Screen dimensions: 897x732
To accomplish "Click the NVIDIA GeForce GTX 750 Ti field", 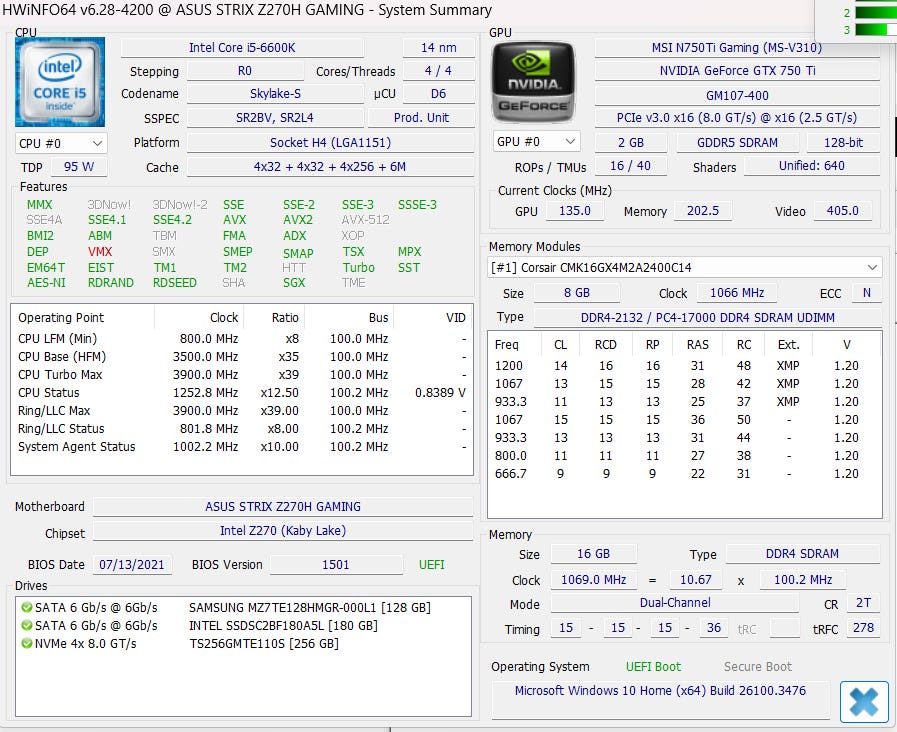I will pyautogui.click(x=737, y=71).
